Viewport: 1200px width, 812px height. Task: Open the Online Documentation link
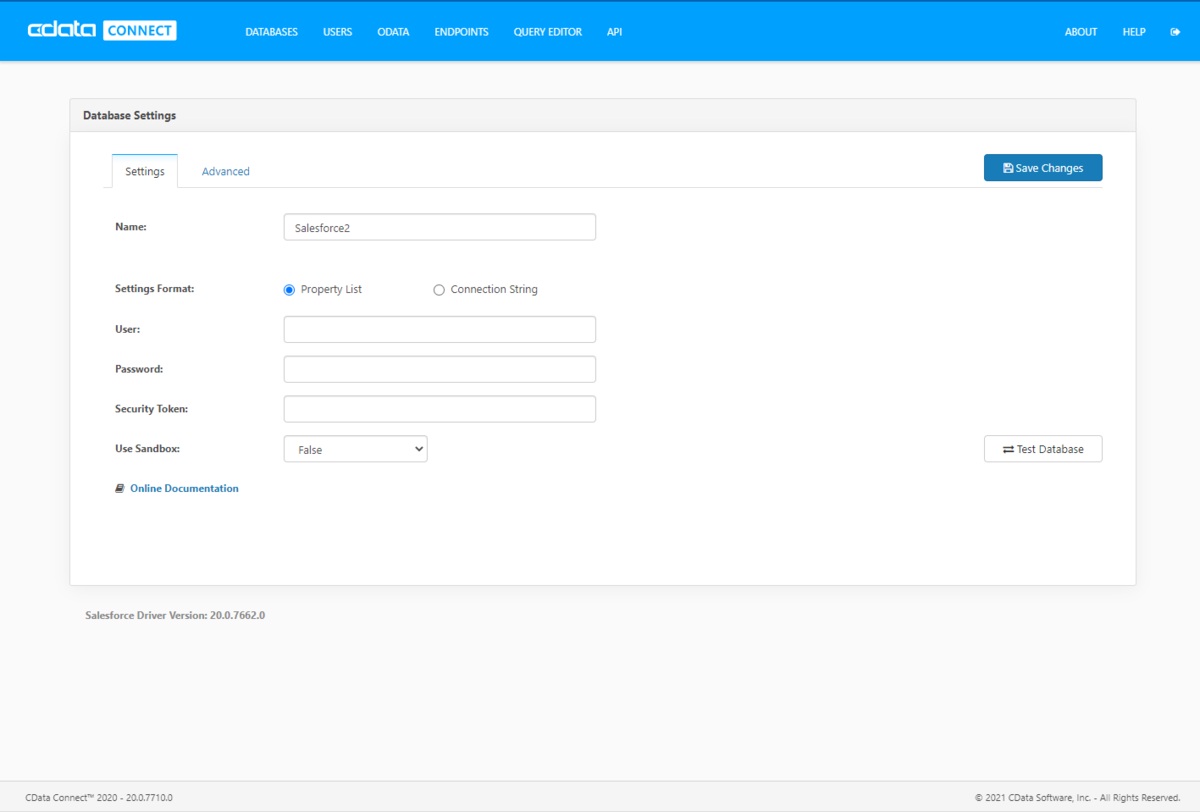184,489
